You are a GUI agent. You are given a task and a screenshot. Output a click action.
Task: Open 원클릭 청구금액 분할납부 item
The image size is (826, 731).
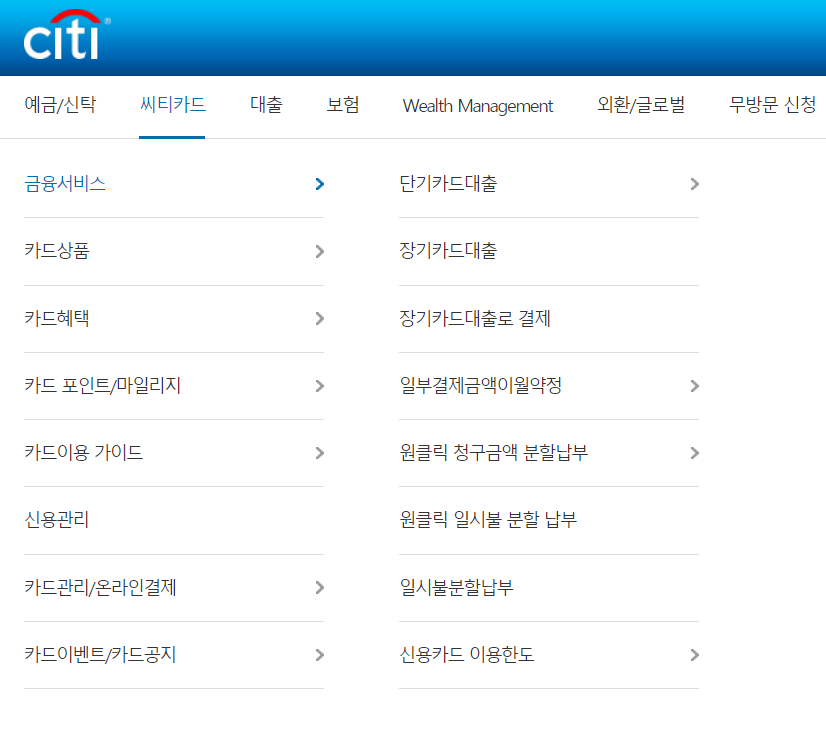point(494,452)
